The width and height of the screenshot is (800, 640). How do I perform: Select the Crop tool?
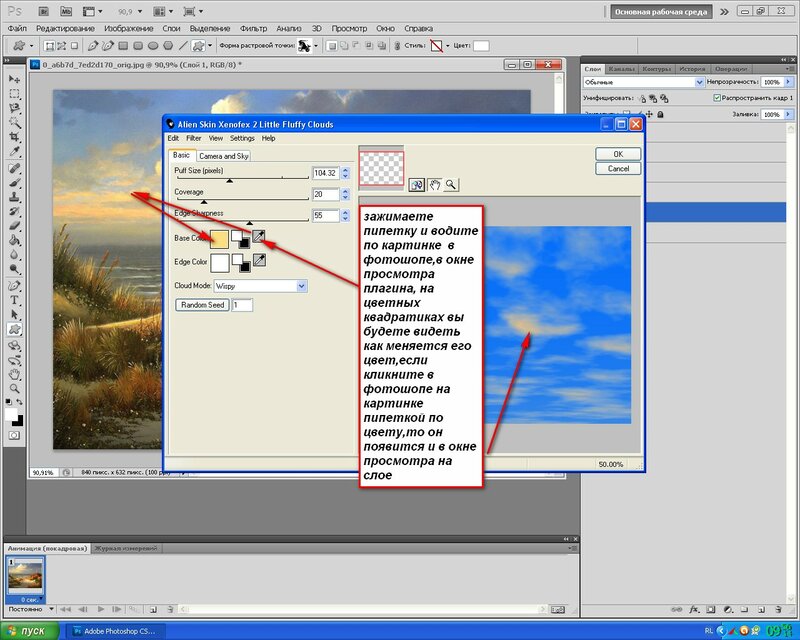coord(14,137)
